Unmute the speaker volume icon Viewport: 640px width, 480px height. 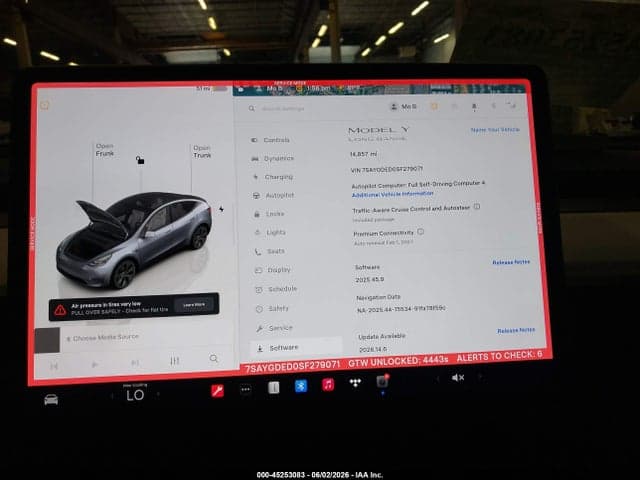[x=458, y=378]
